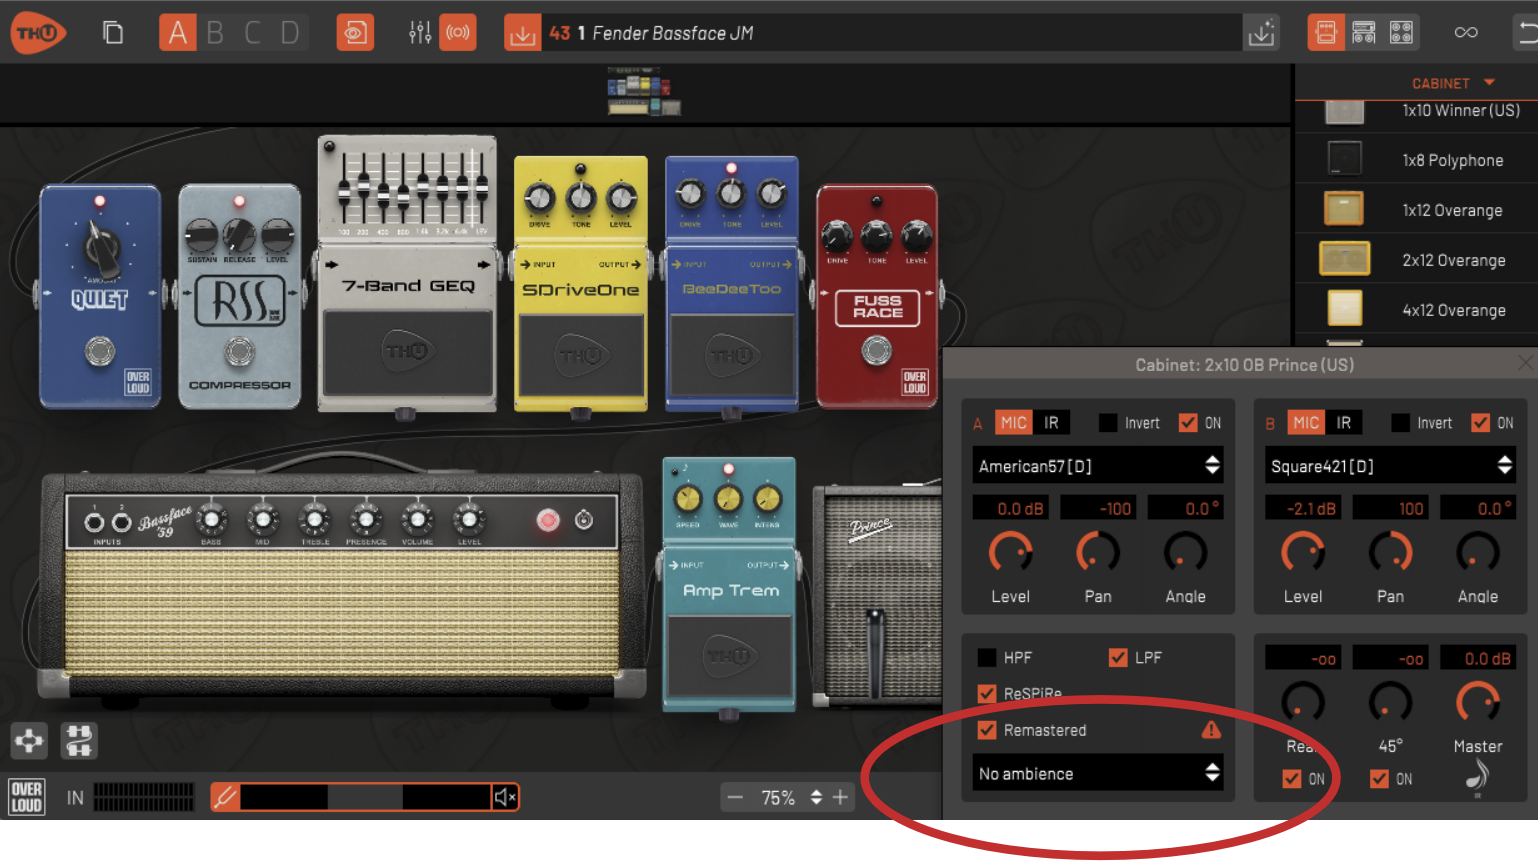Select the IR tab for channel B
The height and width of the screenshot is (861, 1538).
point(1344,423)
